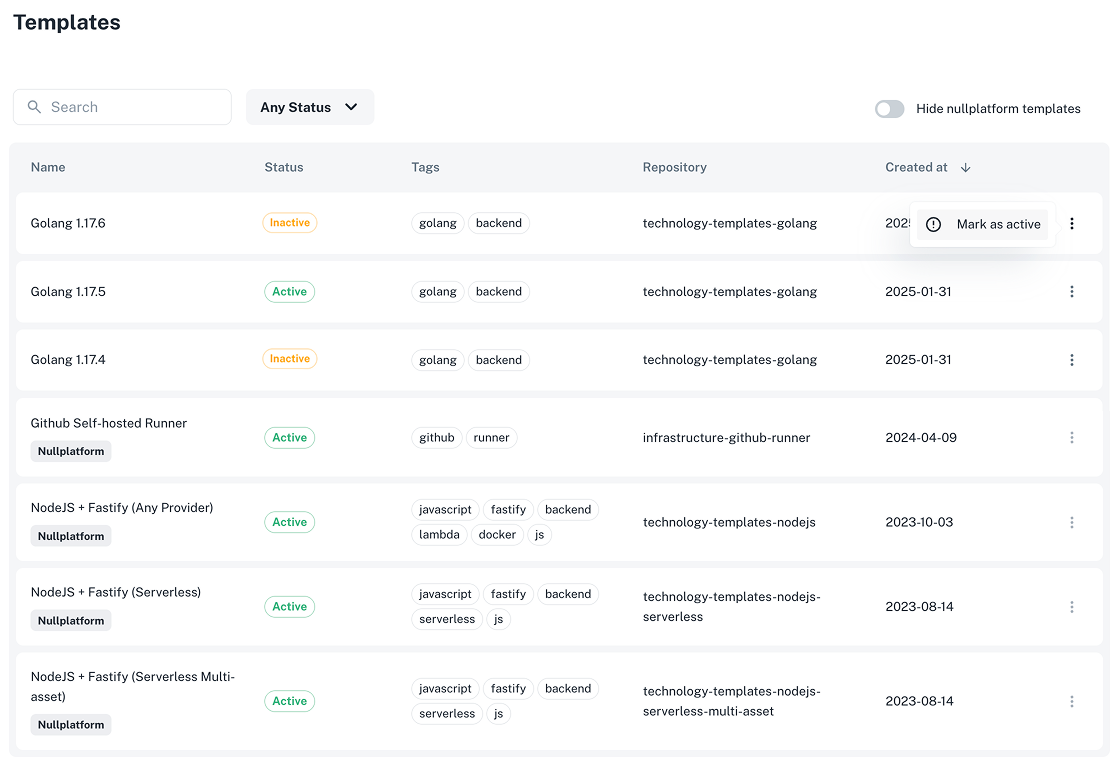Viewport: 1115px width, 769px height.
Task: Open the actions menu for Golang 1.17.4
Action: (x=1071, y=360)
